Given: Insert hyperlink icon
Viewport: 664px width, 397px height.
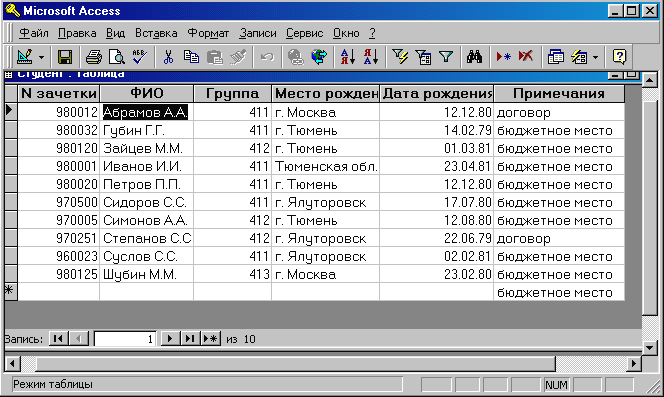Looking at the screenshot, I should coord(296,57).
